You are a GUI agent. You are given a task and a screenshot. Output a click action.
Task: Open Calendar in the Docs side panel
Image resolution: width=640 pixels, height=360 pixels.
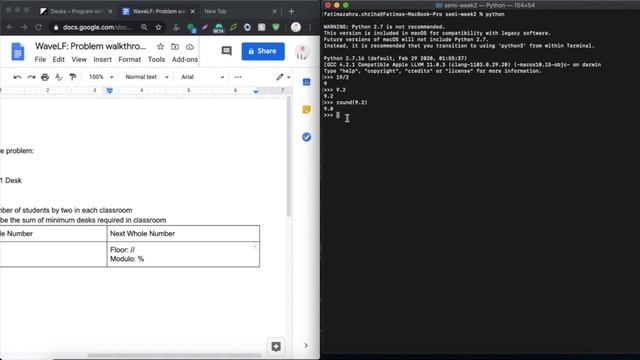pyautogui.click(x=307, y=82)
